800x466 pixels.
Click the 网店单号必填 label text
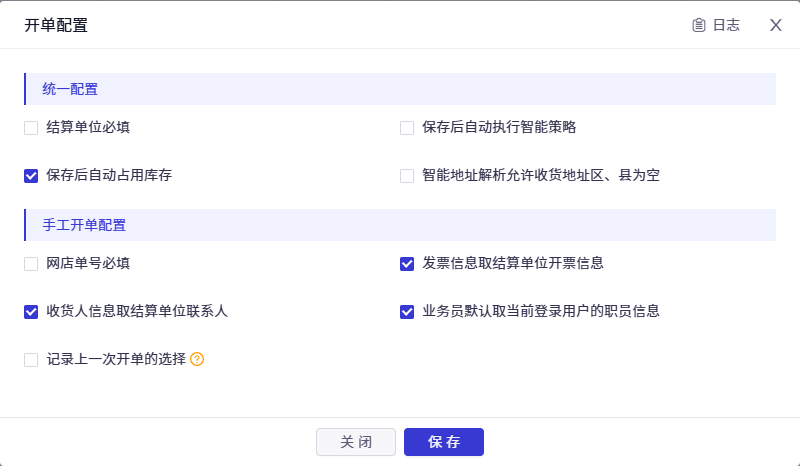(x=88, y=263)
